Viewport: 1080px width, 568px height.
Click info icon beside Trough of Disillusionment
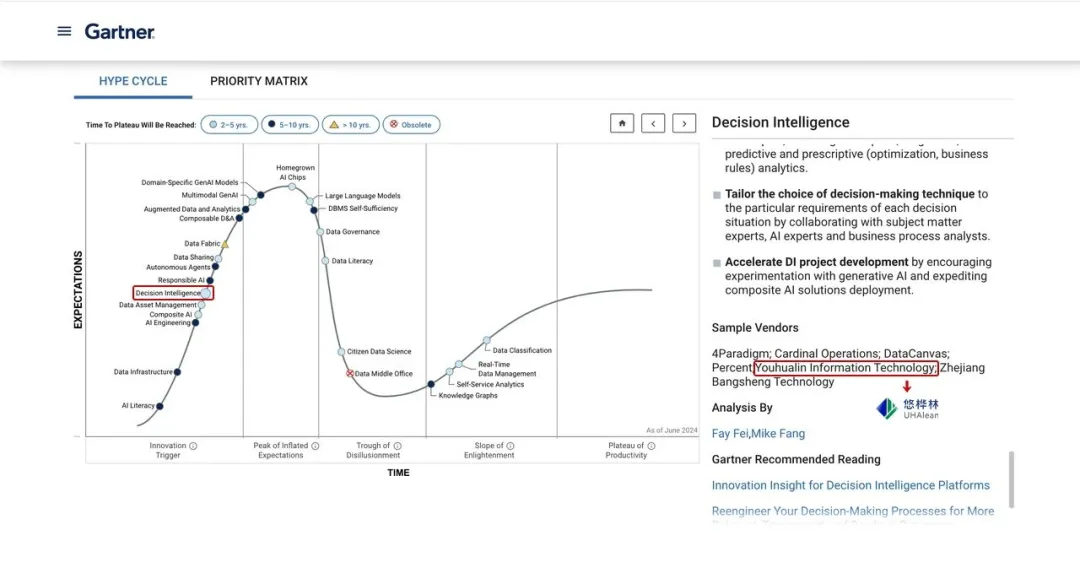coord(397,446)
